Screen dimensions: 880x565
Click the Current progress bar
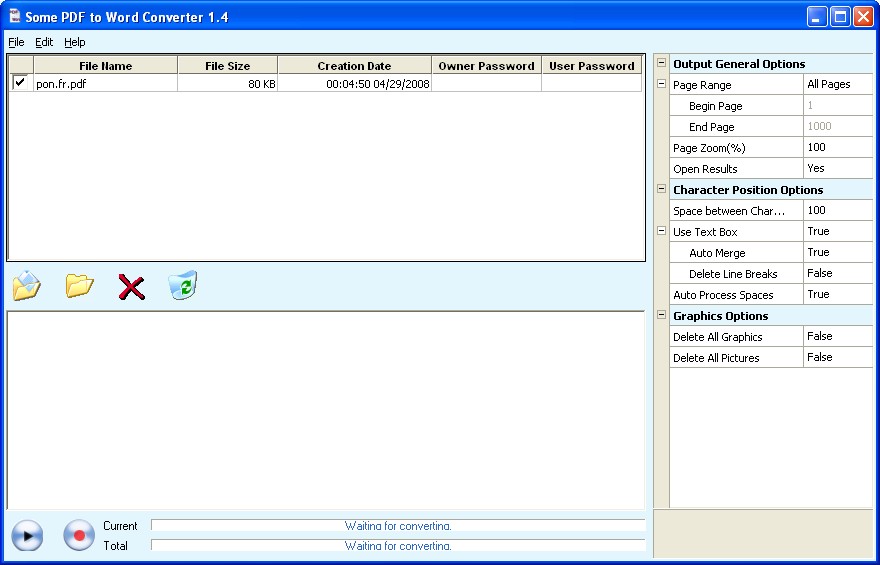[x=398, y=526]
